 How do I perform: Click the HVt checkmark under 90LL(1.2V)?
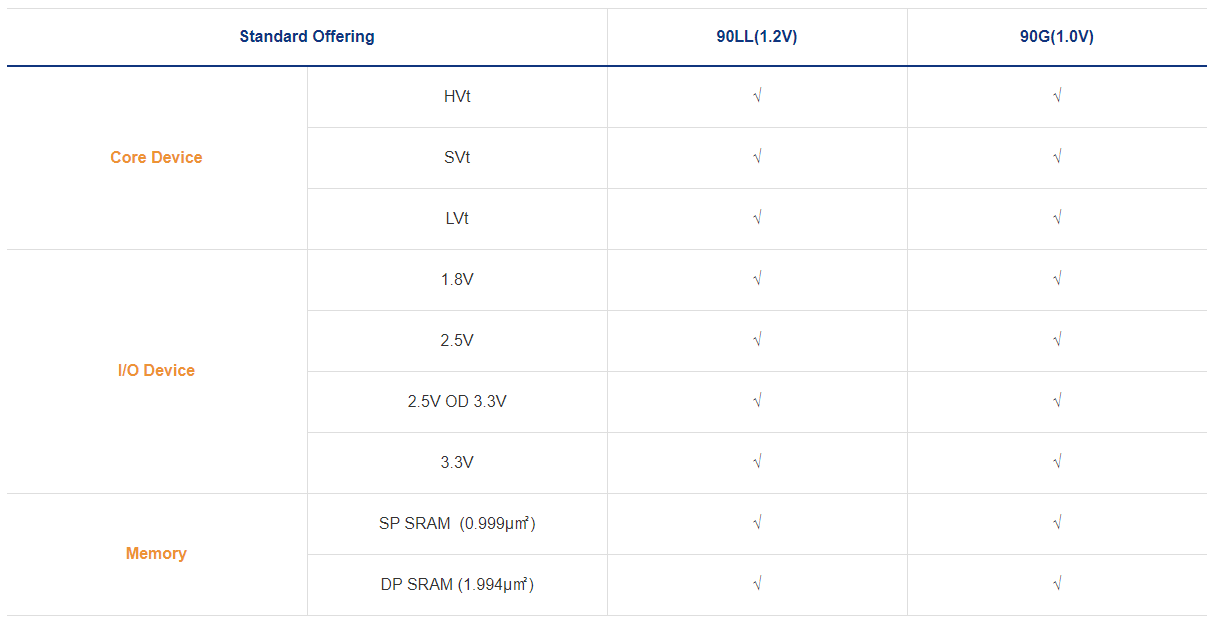click(757, 97)
